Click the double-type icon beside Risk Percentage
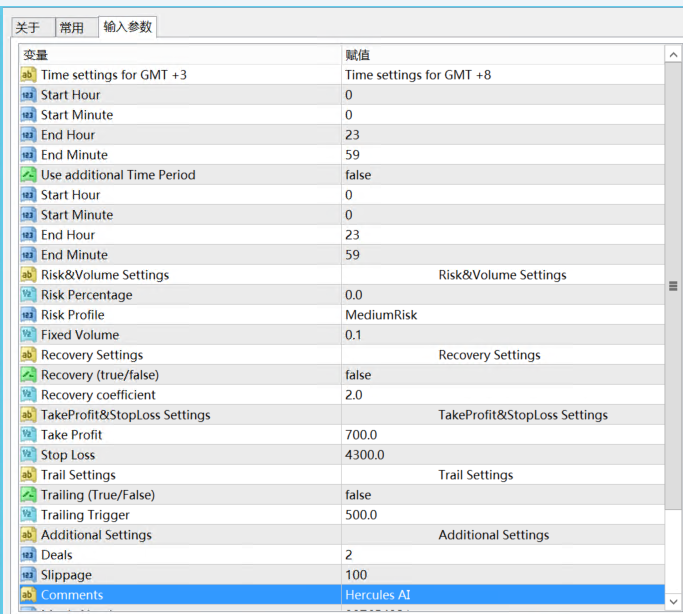683x614 pixels. click(x=28, y=295)
